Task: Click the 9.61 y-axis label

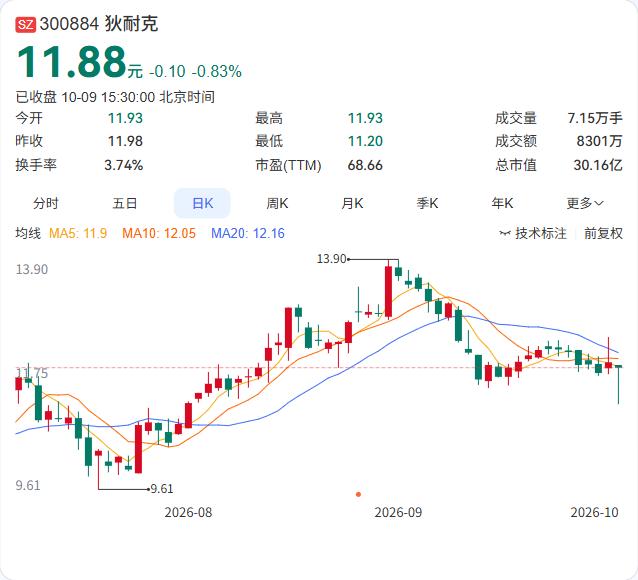Action: tap(28, 486)
